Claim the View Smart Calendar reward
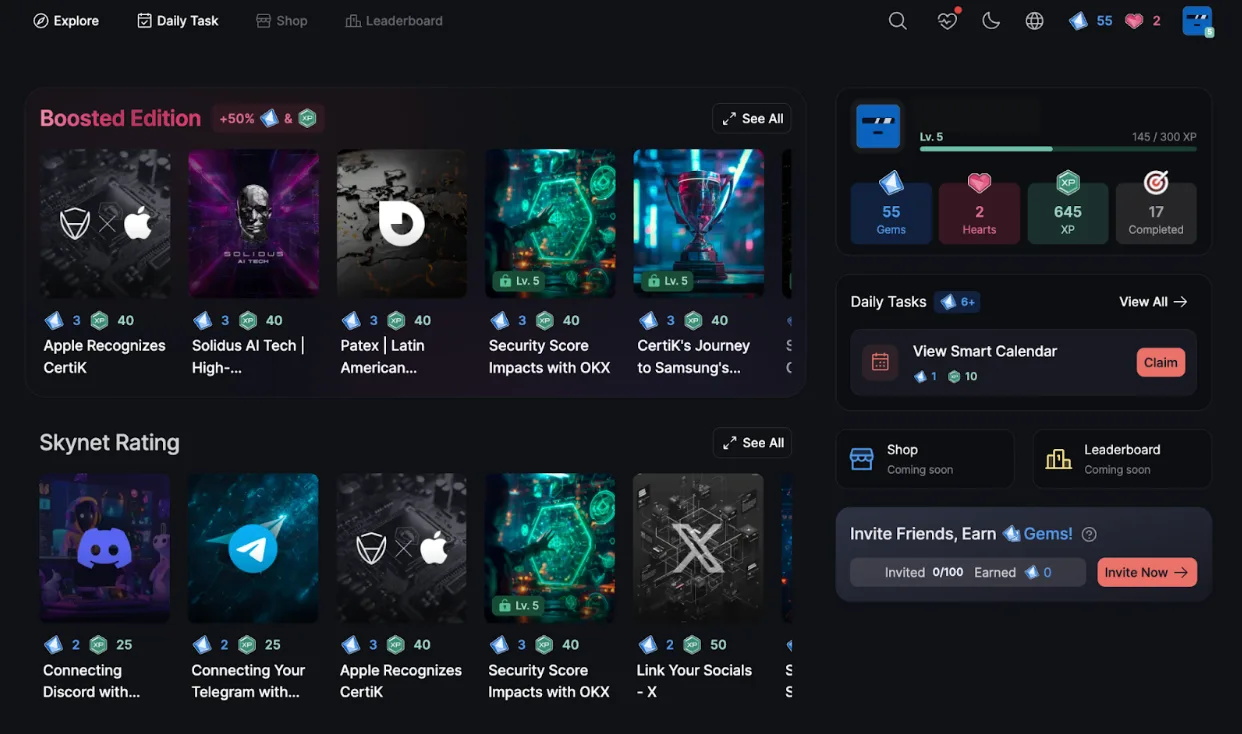Viewport: 1242px width, 734px height. (x=1160, y=362)
